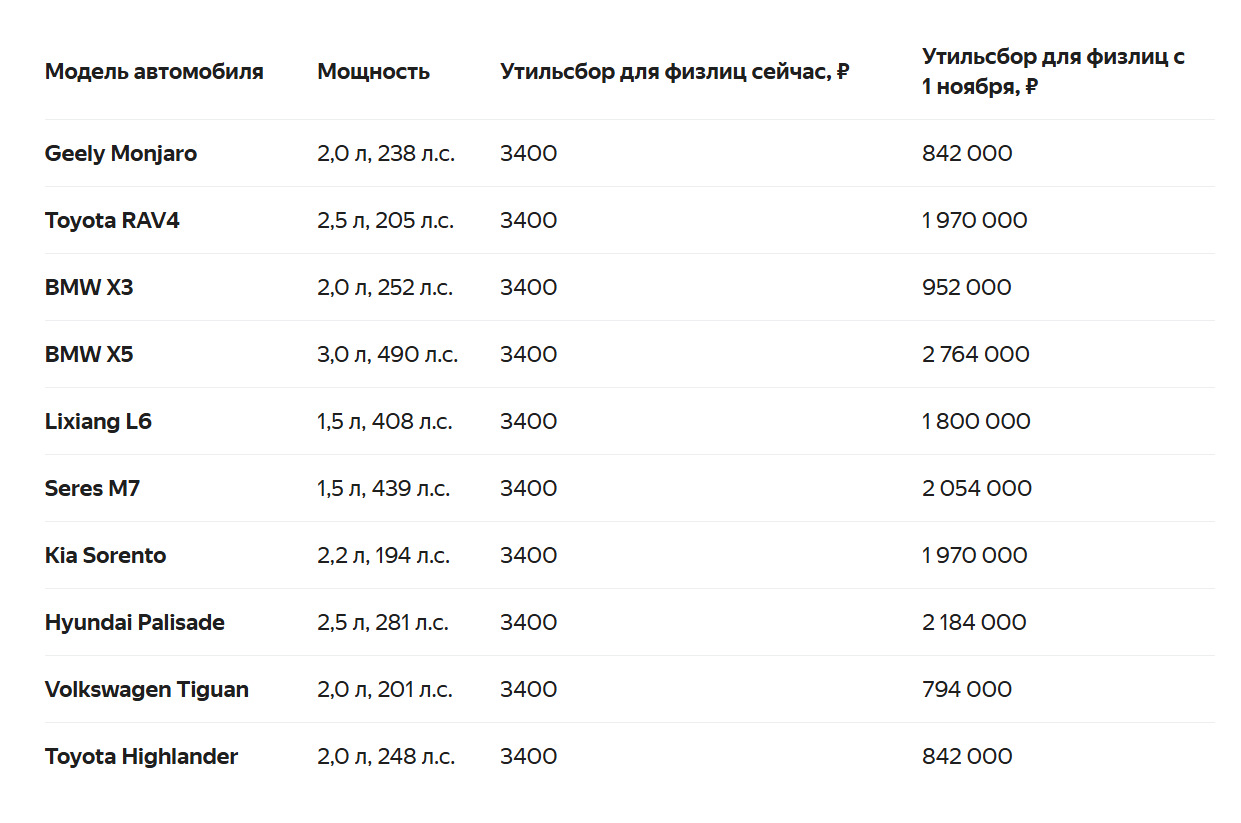1241x823 pixels.
Task: Select the 2 184 000 fee for Palisade
Action: pyautogui.click(x=974, y=623)
